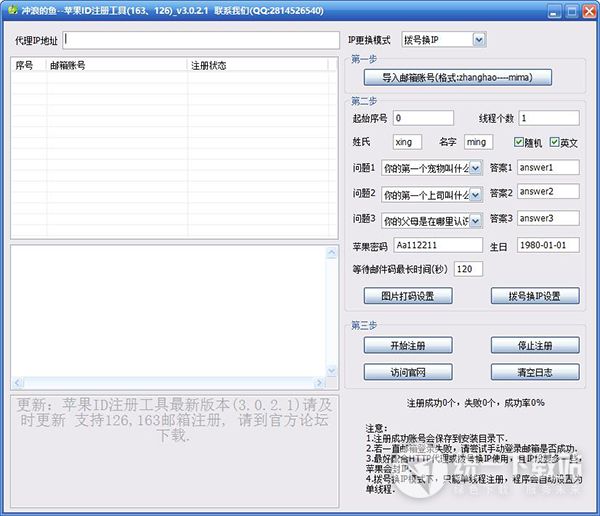Minimize the registration tool window
Screen dimensions: 600x516
[554, 11]
